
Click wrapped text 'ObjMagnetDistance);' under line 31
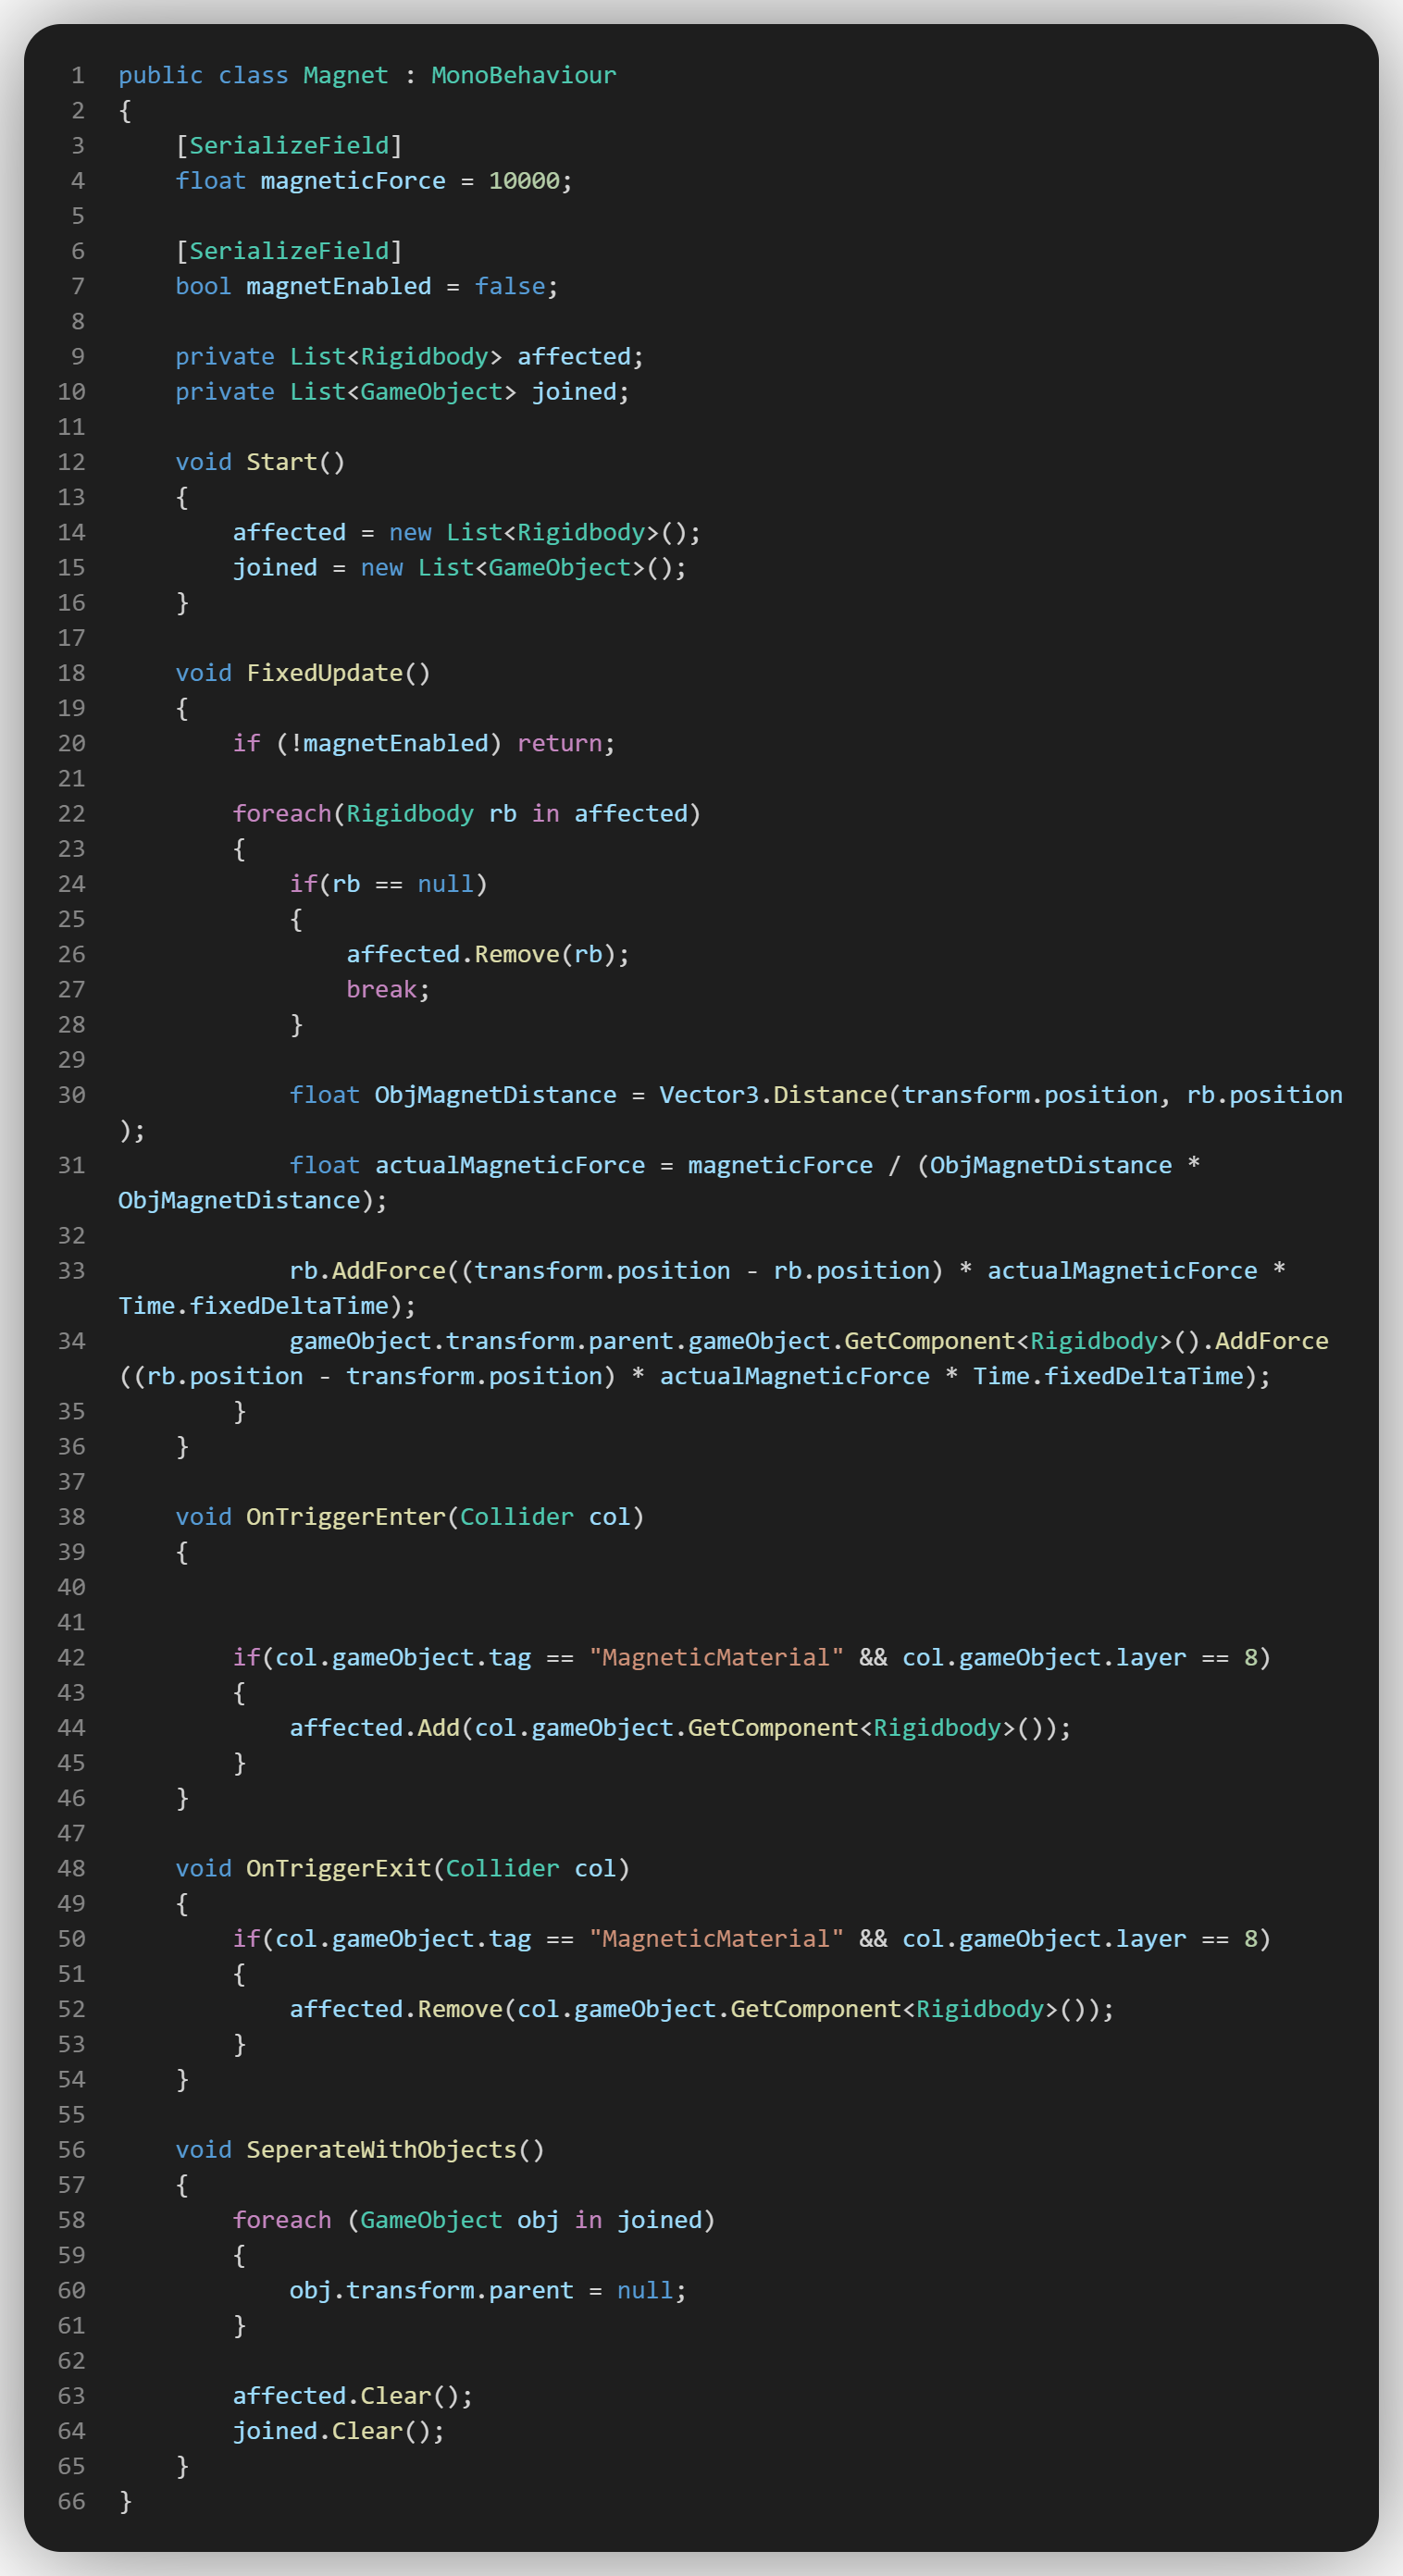253,1201
